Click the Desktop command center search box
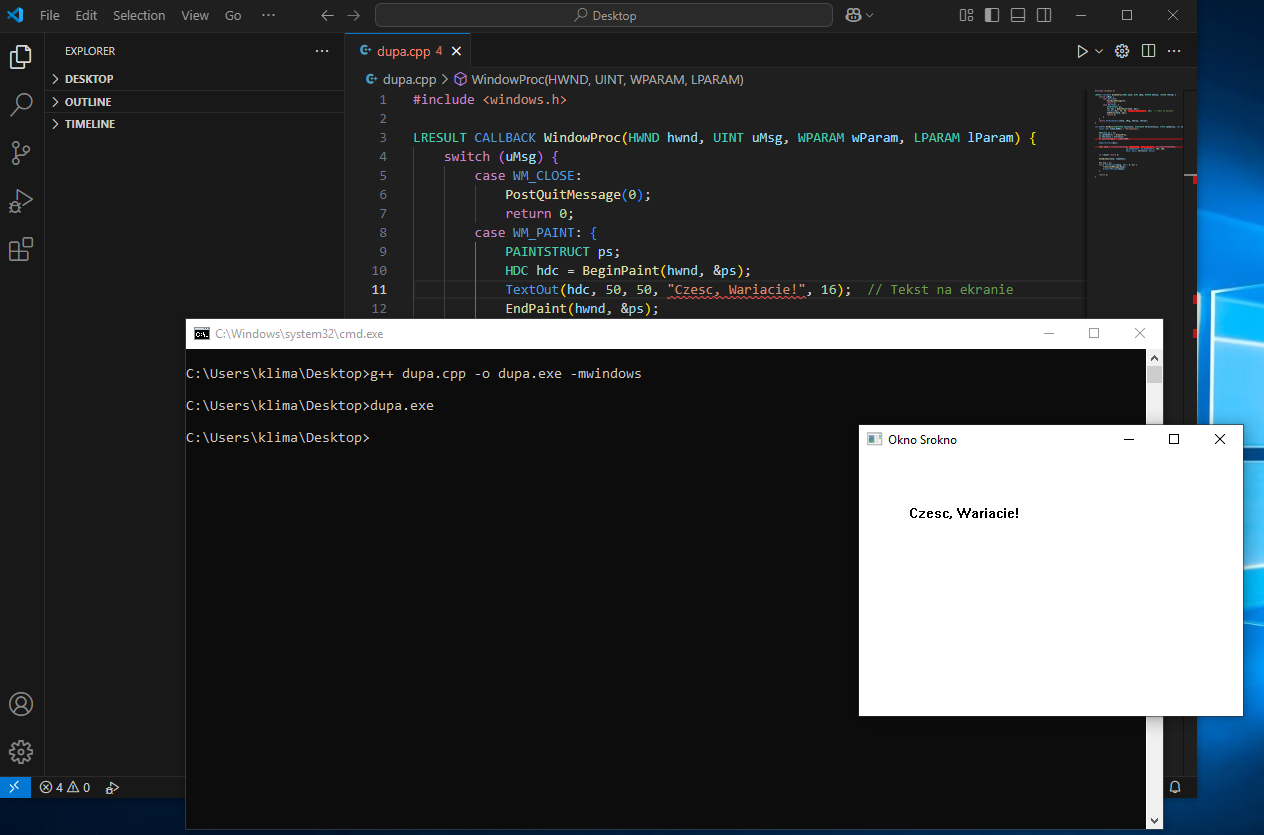Viewport: 1264px width, 835px height. (604, 15)
